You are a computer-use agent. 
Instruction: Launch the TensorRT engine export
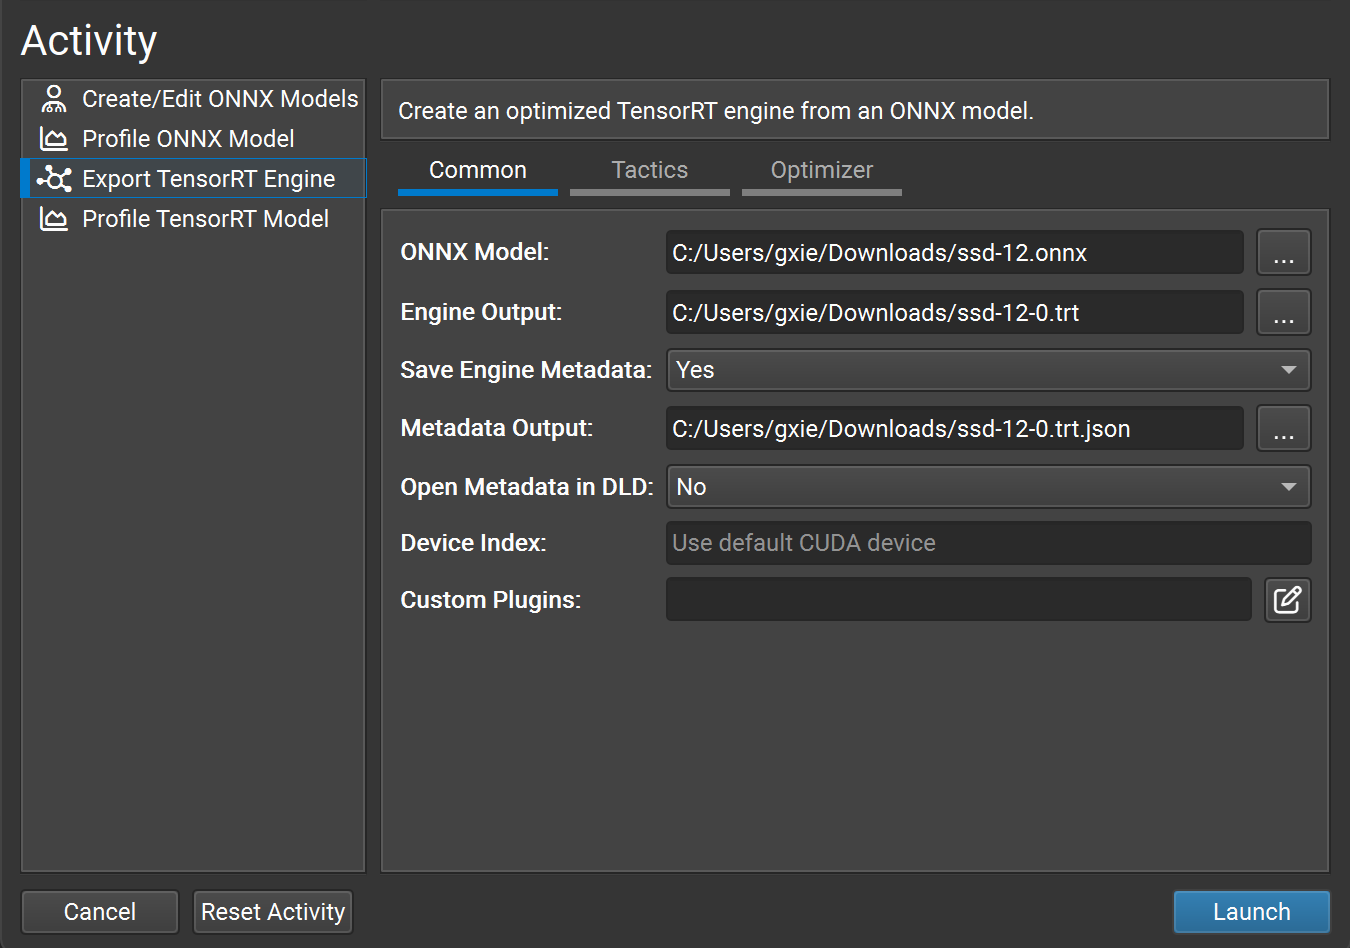[1251, 911]
